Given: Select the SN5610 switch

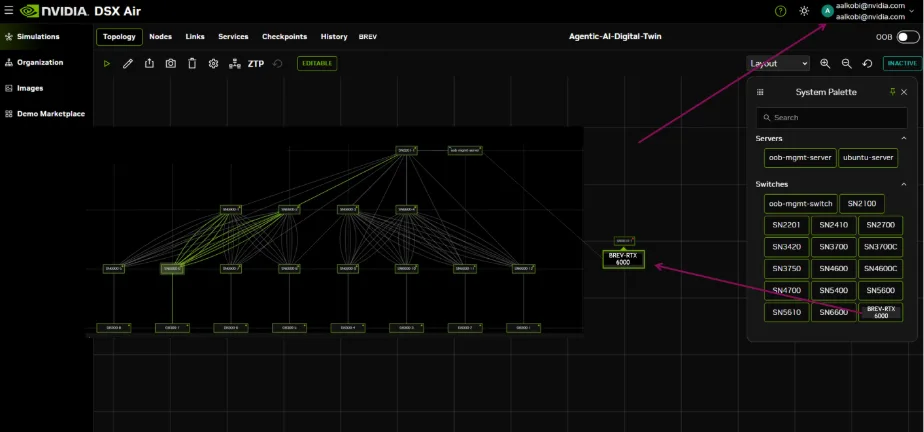Looking at the screenshot, I should pos(786,312).
